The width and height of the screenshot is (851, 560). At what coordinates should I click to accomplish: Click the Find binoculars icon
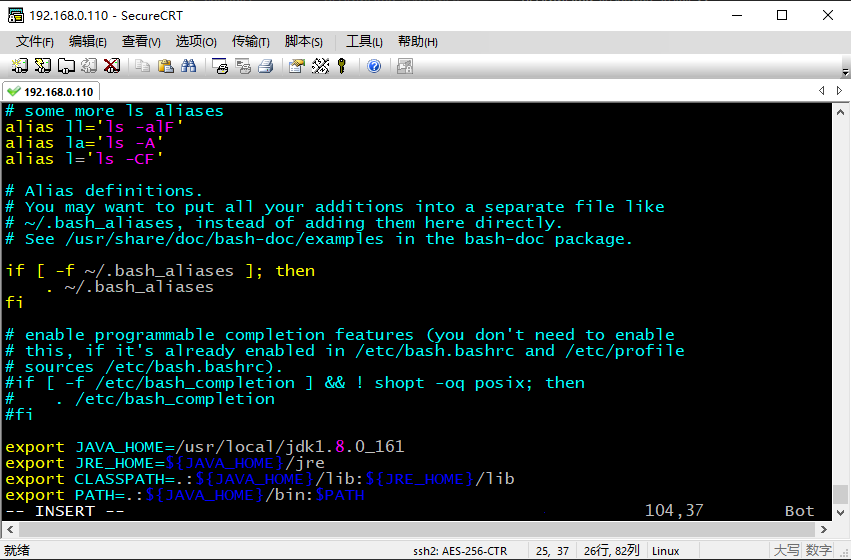pos(188,66)
